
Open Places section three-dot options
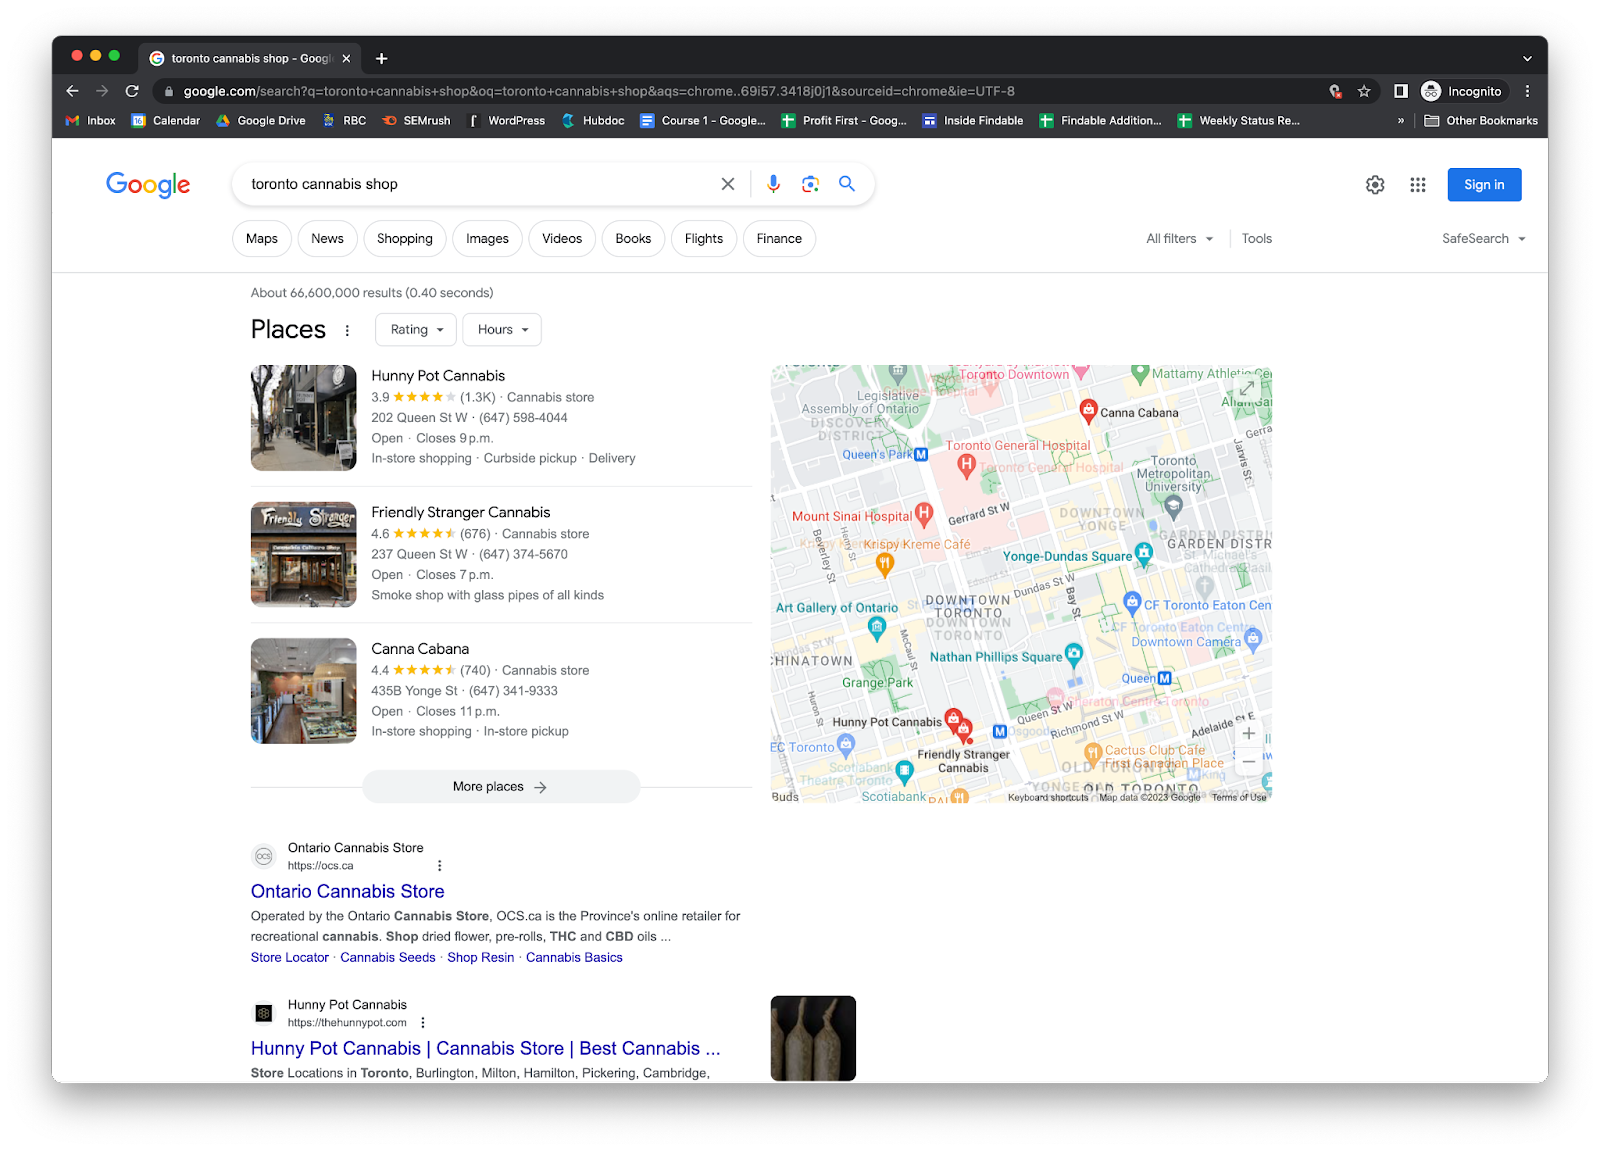coord(347,331)
